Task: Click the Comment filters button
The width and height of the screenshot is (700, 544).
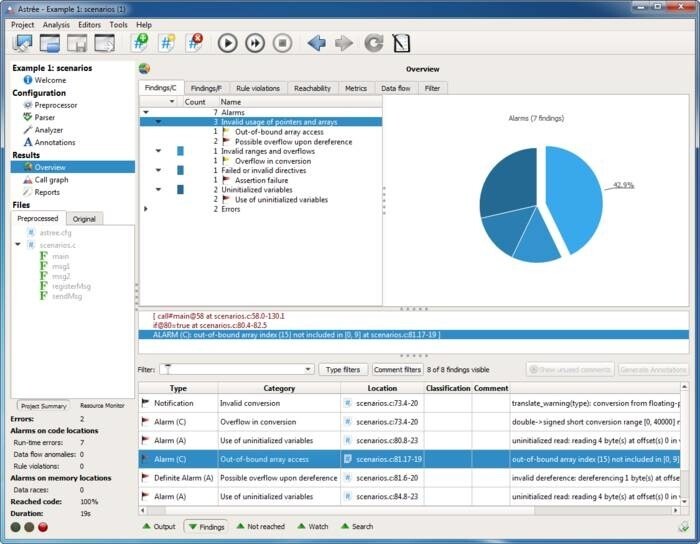Action: click(x=397, y=369)
